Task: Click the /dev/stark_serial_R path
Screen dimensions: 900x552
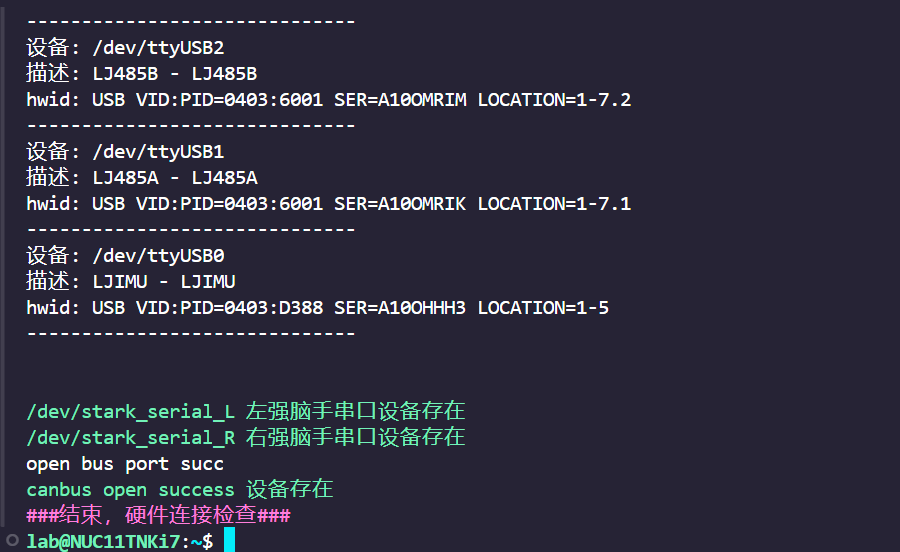Action: (x=131, y=437)
